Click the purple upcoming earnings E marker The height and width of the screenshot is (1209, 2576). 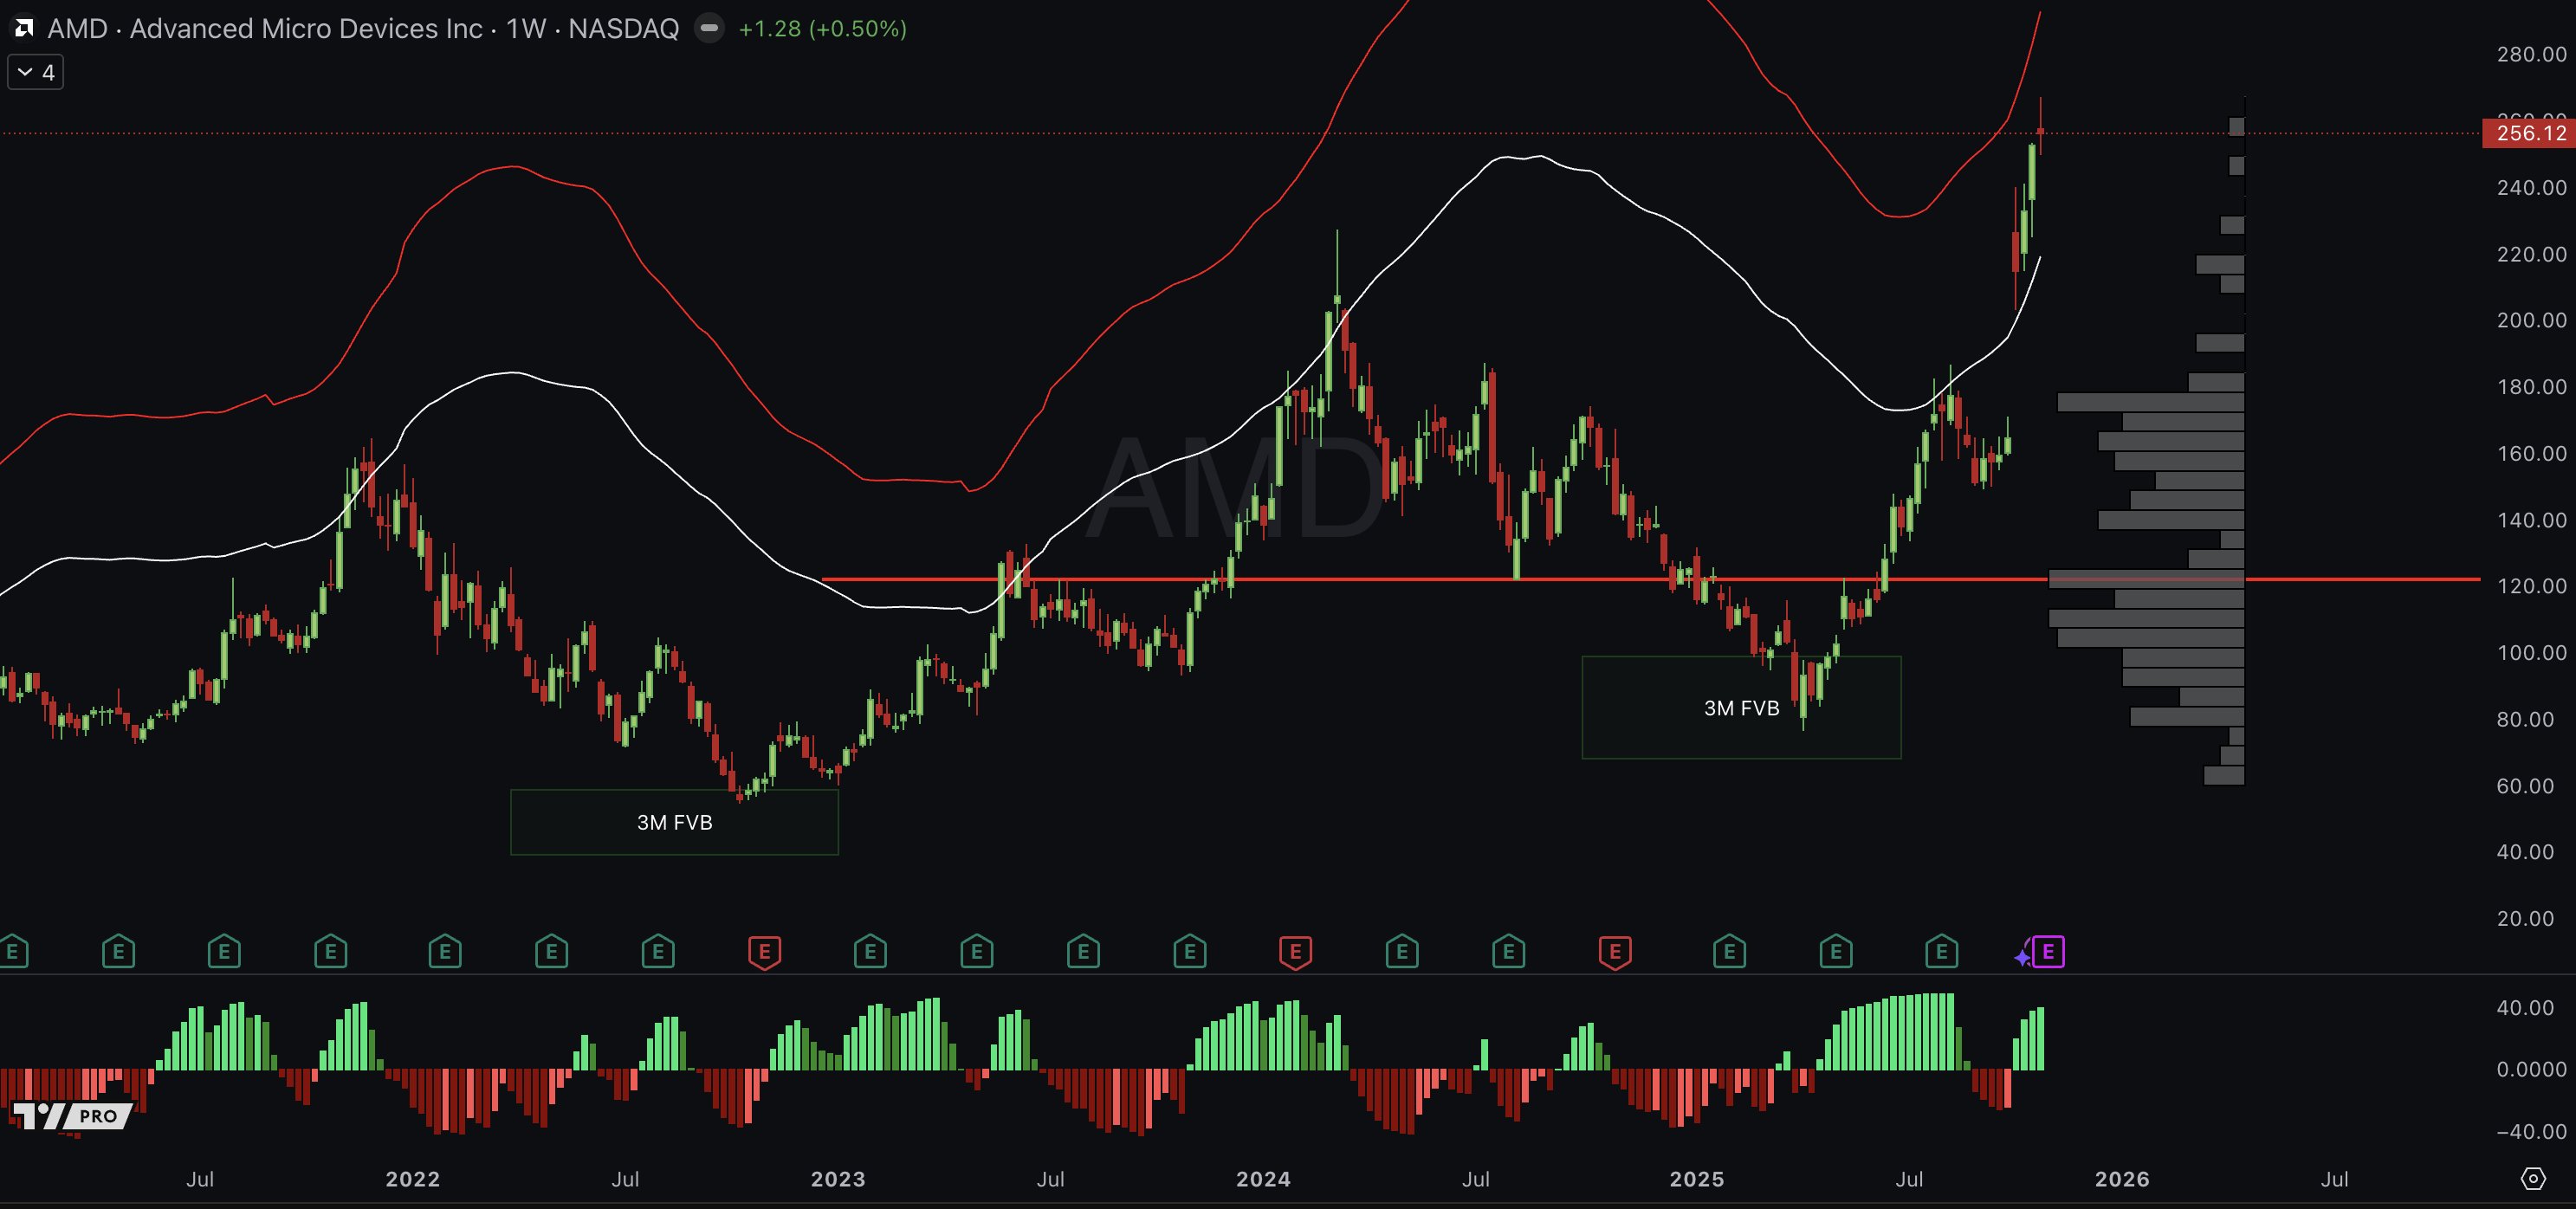click(x=2048, y=951)
